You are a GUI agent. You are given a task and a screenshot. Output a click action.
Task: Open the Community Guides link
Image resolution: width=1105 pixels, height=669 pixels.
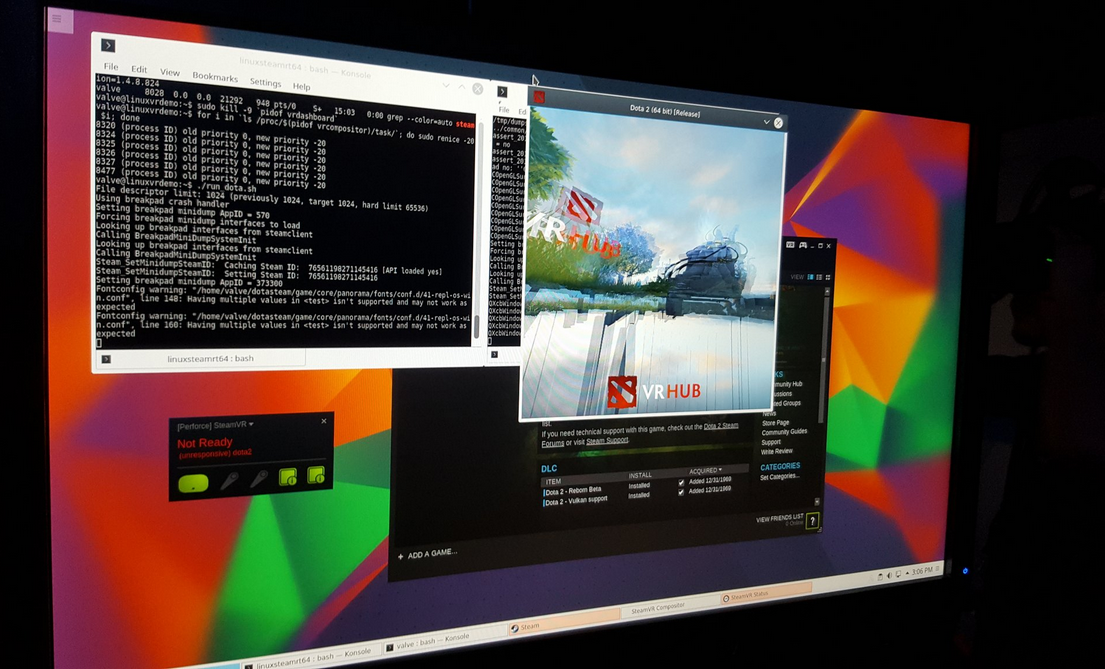click(784, 432)
